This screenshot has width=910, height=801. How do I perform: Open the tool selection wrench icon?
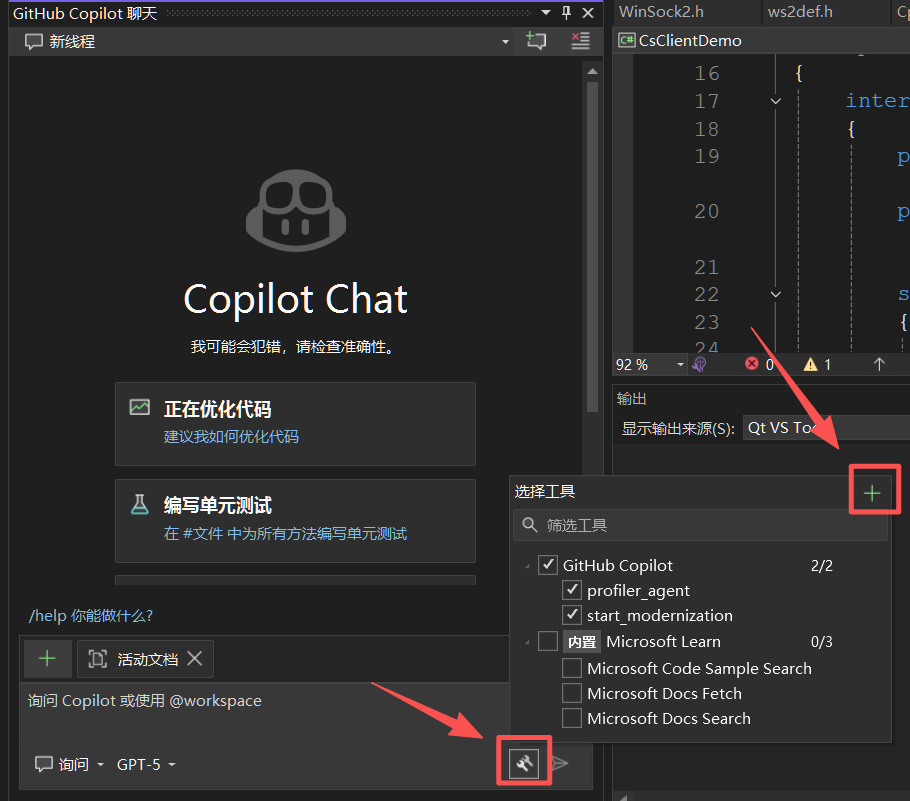click(523, 763)
